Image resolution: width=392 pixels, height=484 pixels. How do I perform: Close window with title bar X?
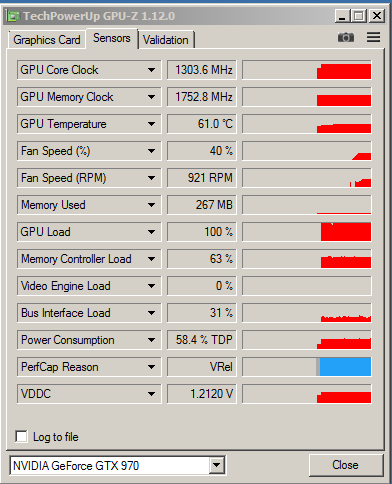point(377,16)
